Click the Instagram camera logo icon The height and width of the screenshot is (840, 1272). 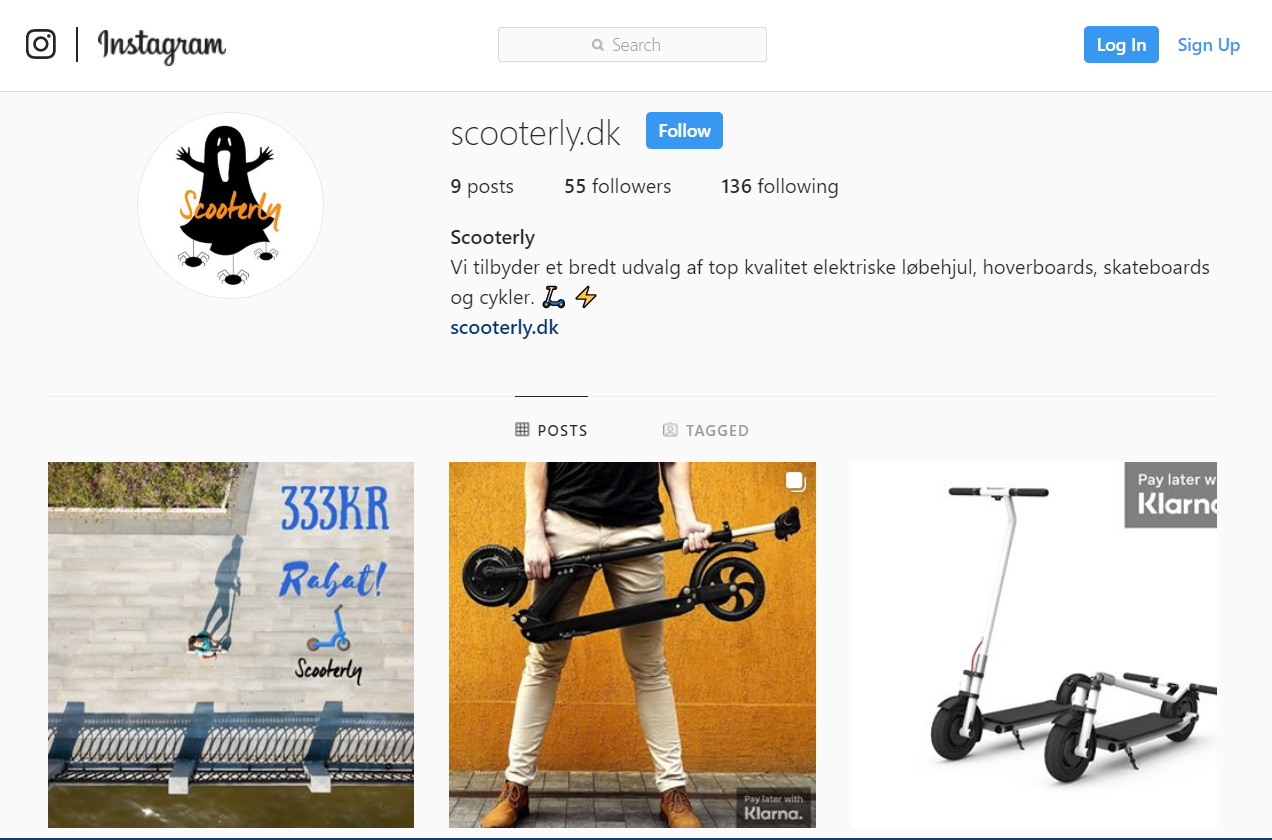[x=41, y=44]
